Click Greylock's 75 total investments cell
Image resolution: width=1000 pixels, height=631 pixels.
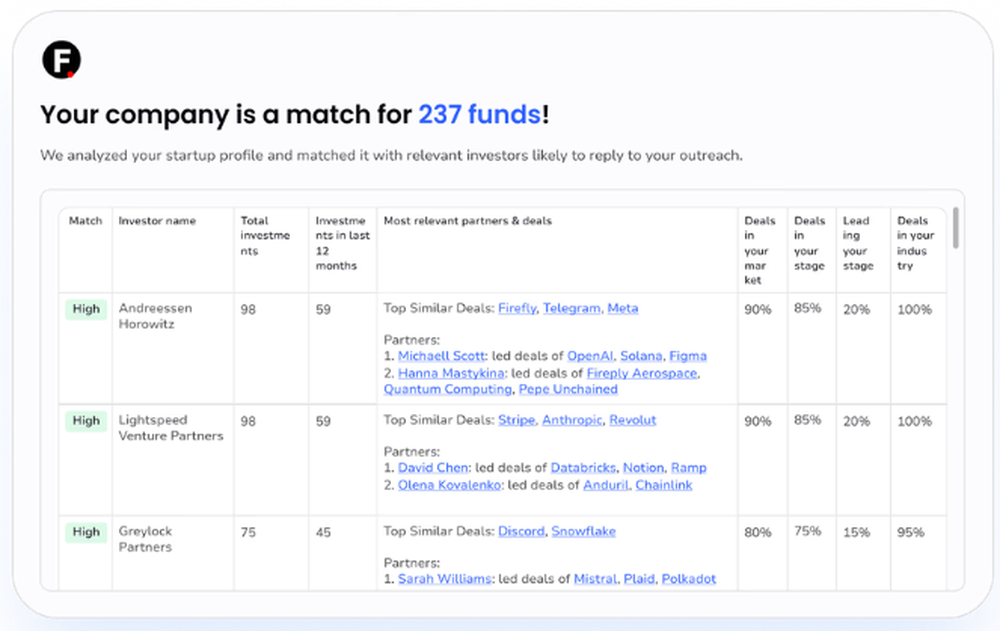(248, 532)
